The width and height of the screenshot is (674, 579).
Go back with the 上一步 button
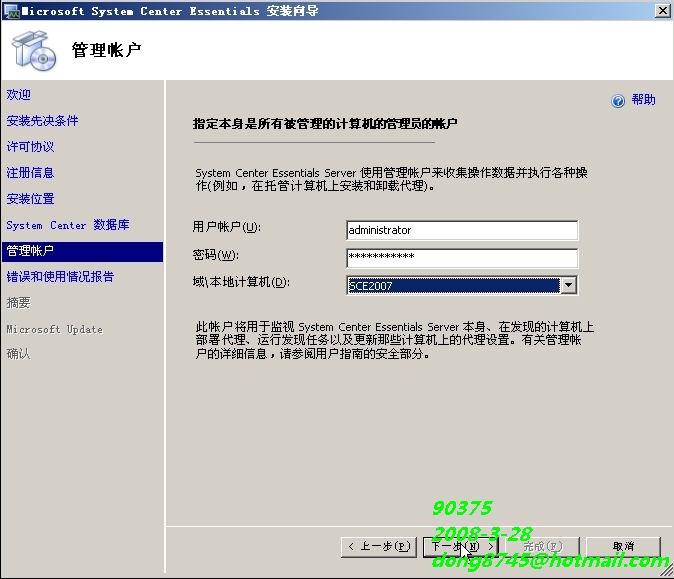point(379,547)
